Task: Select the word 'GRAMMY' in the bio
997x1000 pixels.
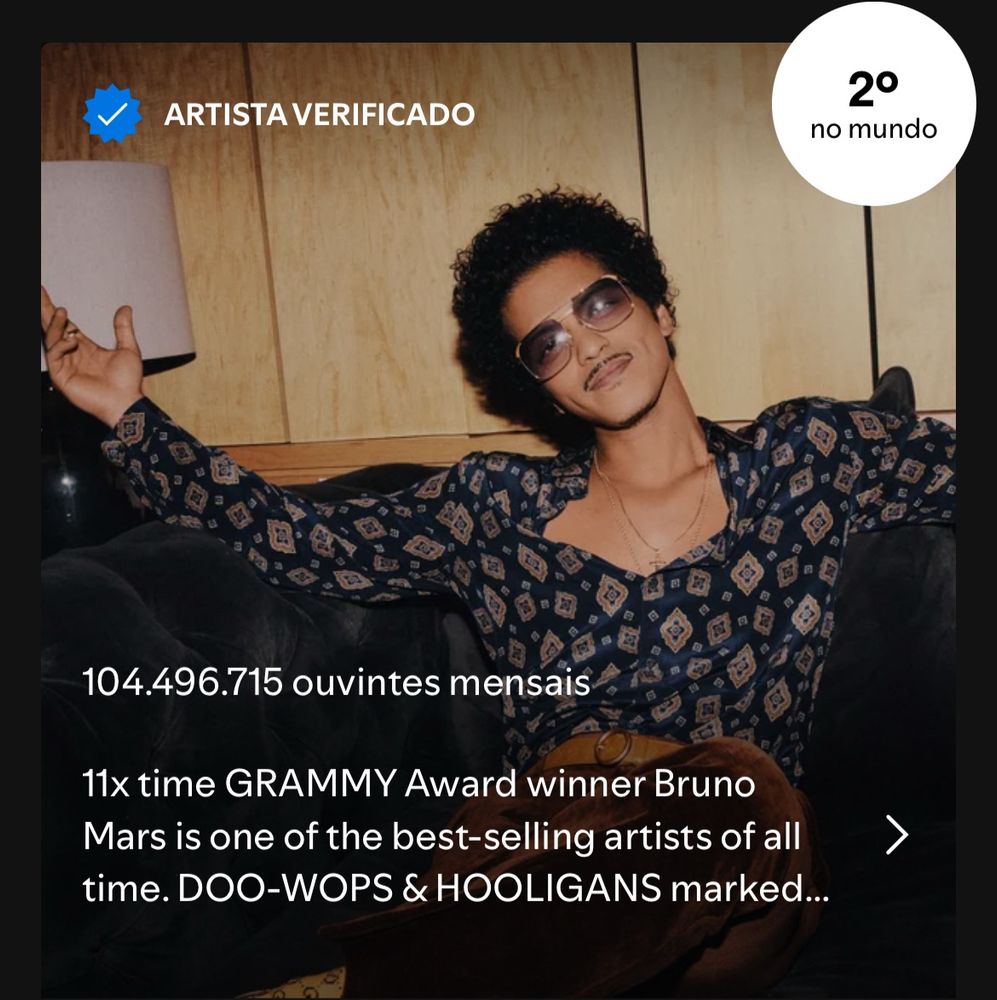Action: tap(310, 784)
